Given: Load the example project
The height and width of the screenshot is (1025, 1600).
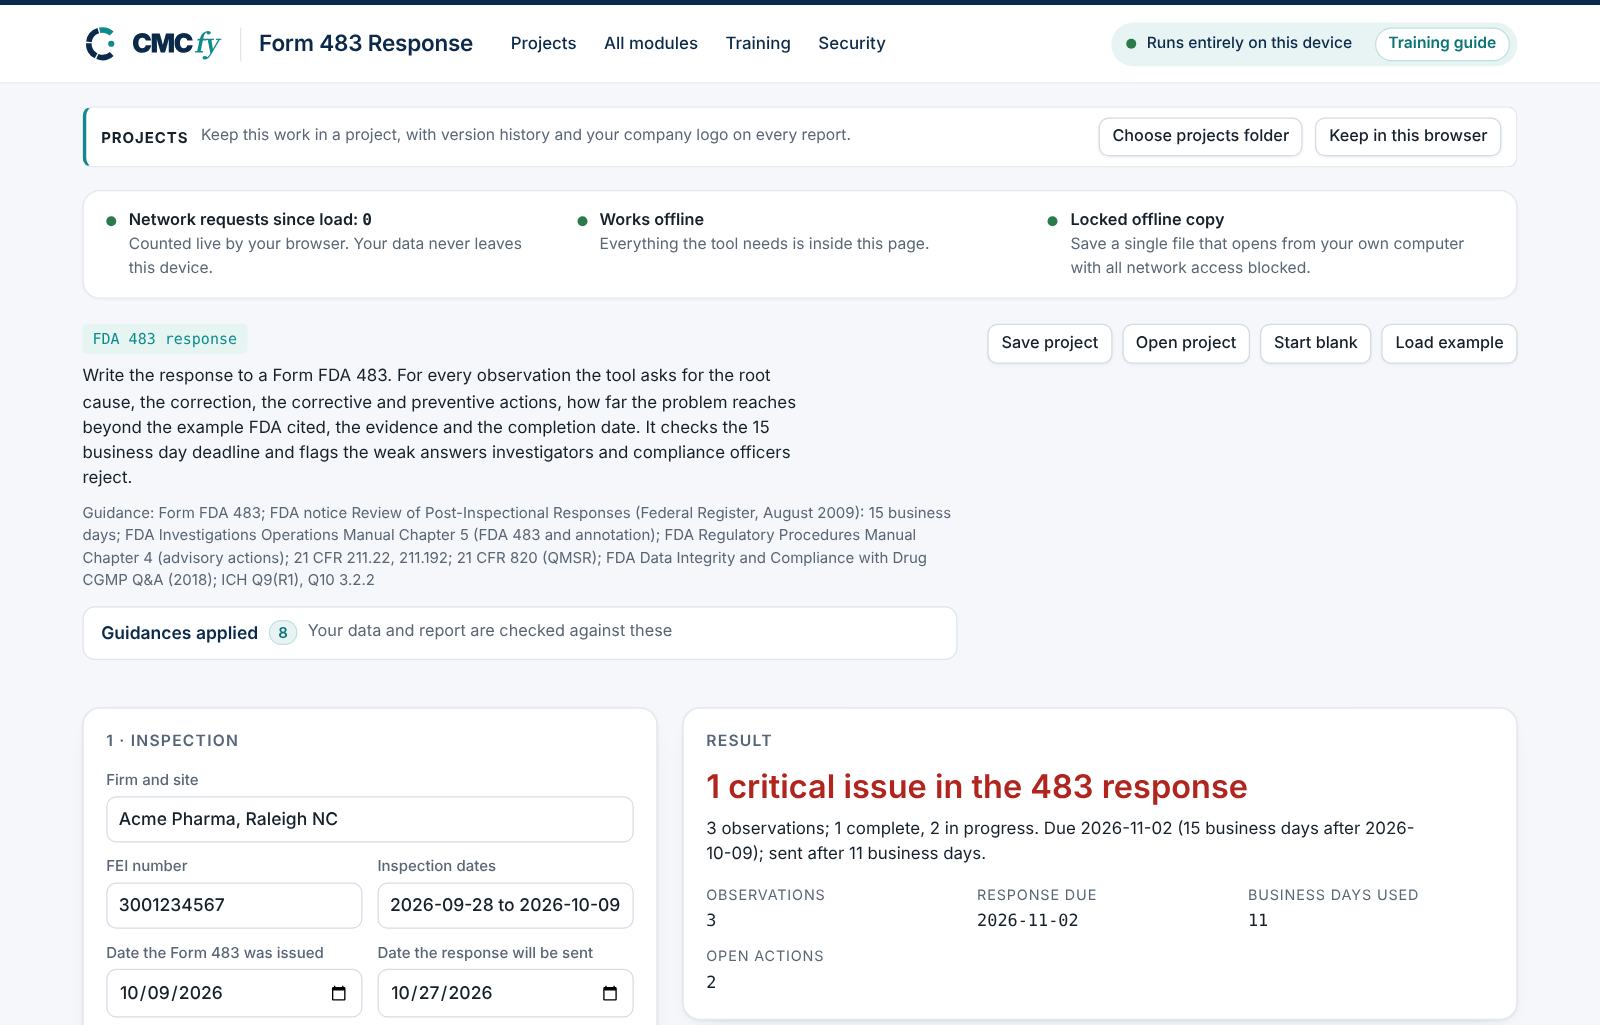Looking at the screenshot, I should (x=1449, y=343).
